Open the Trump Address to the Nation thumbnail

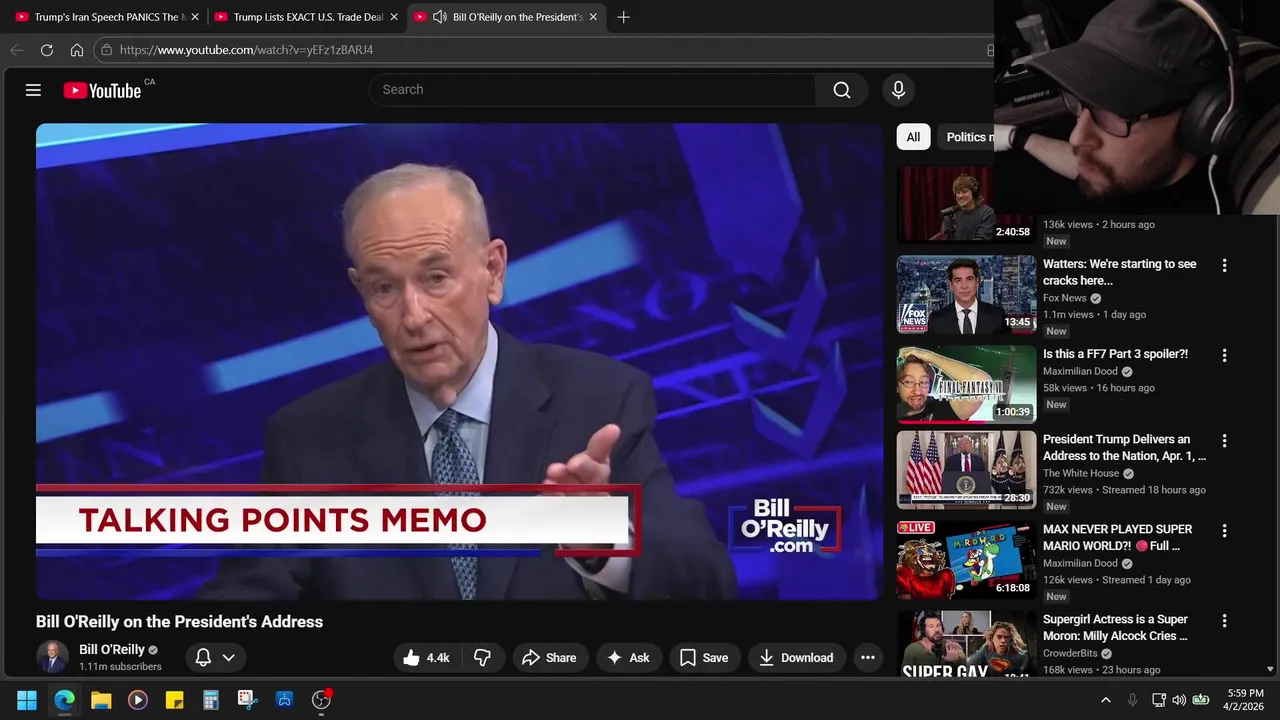click(966, 470)
